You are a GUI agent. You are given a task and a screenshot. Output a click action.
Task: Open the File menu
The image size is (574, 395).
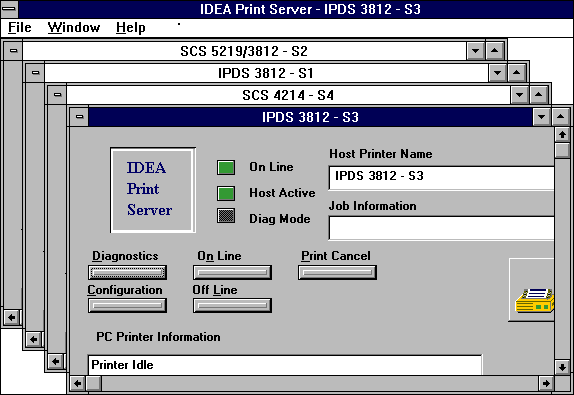click(20, 28)
